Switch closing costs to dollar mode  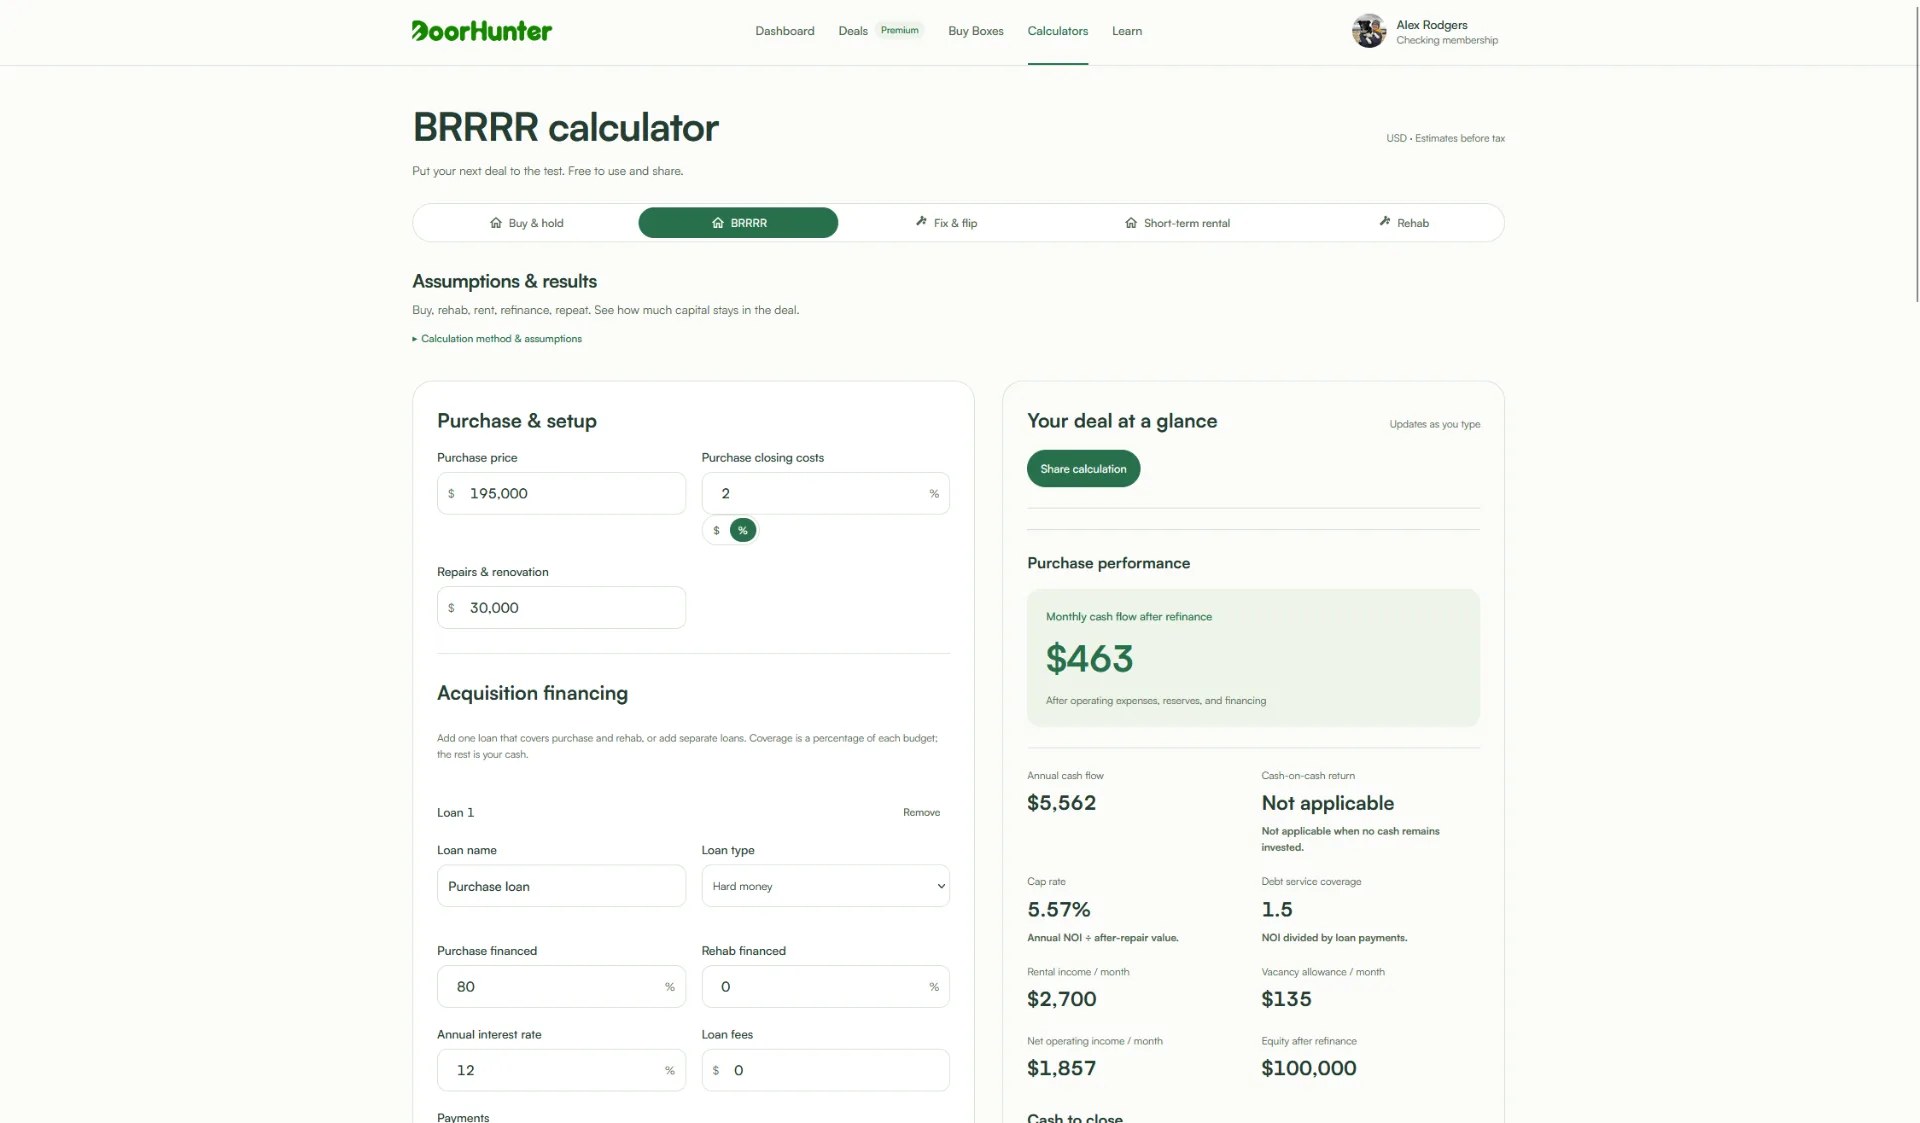click(x=716, y=530)
